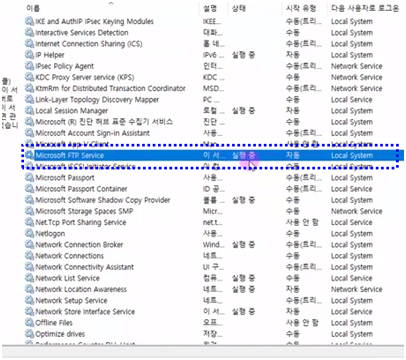This screenshot has height=360, width=406.
Task: Click icon beside Microsoft Storage Spaces SMP
Action: point(29,211)
